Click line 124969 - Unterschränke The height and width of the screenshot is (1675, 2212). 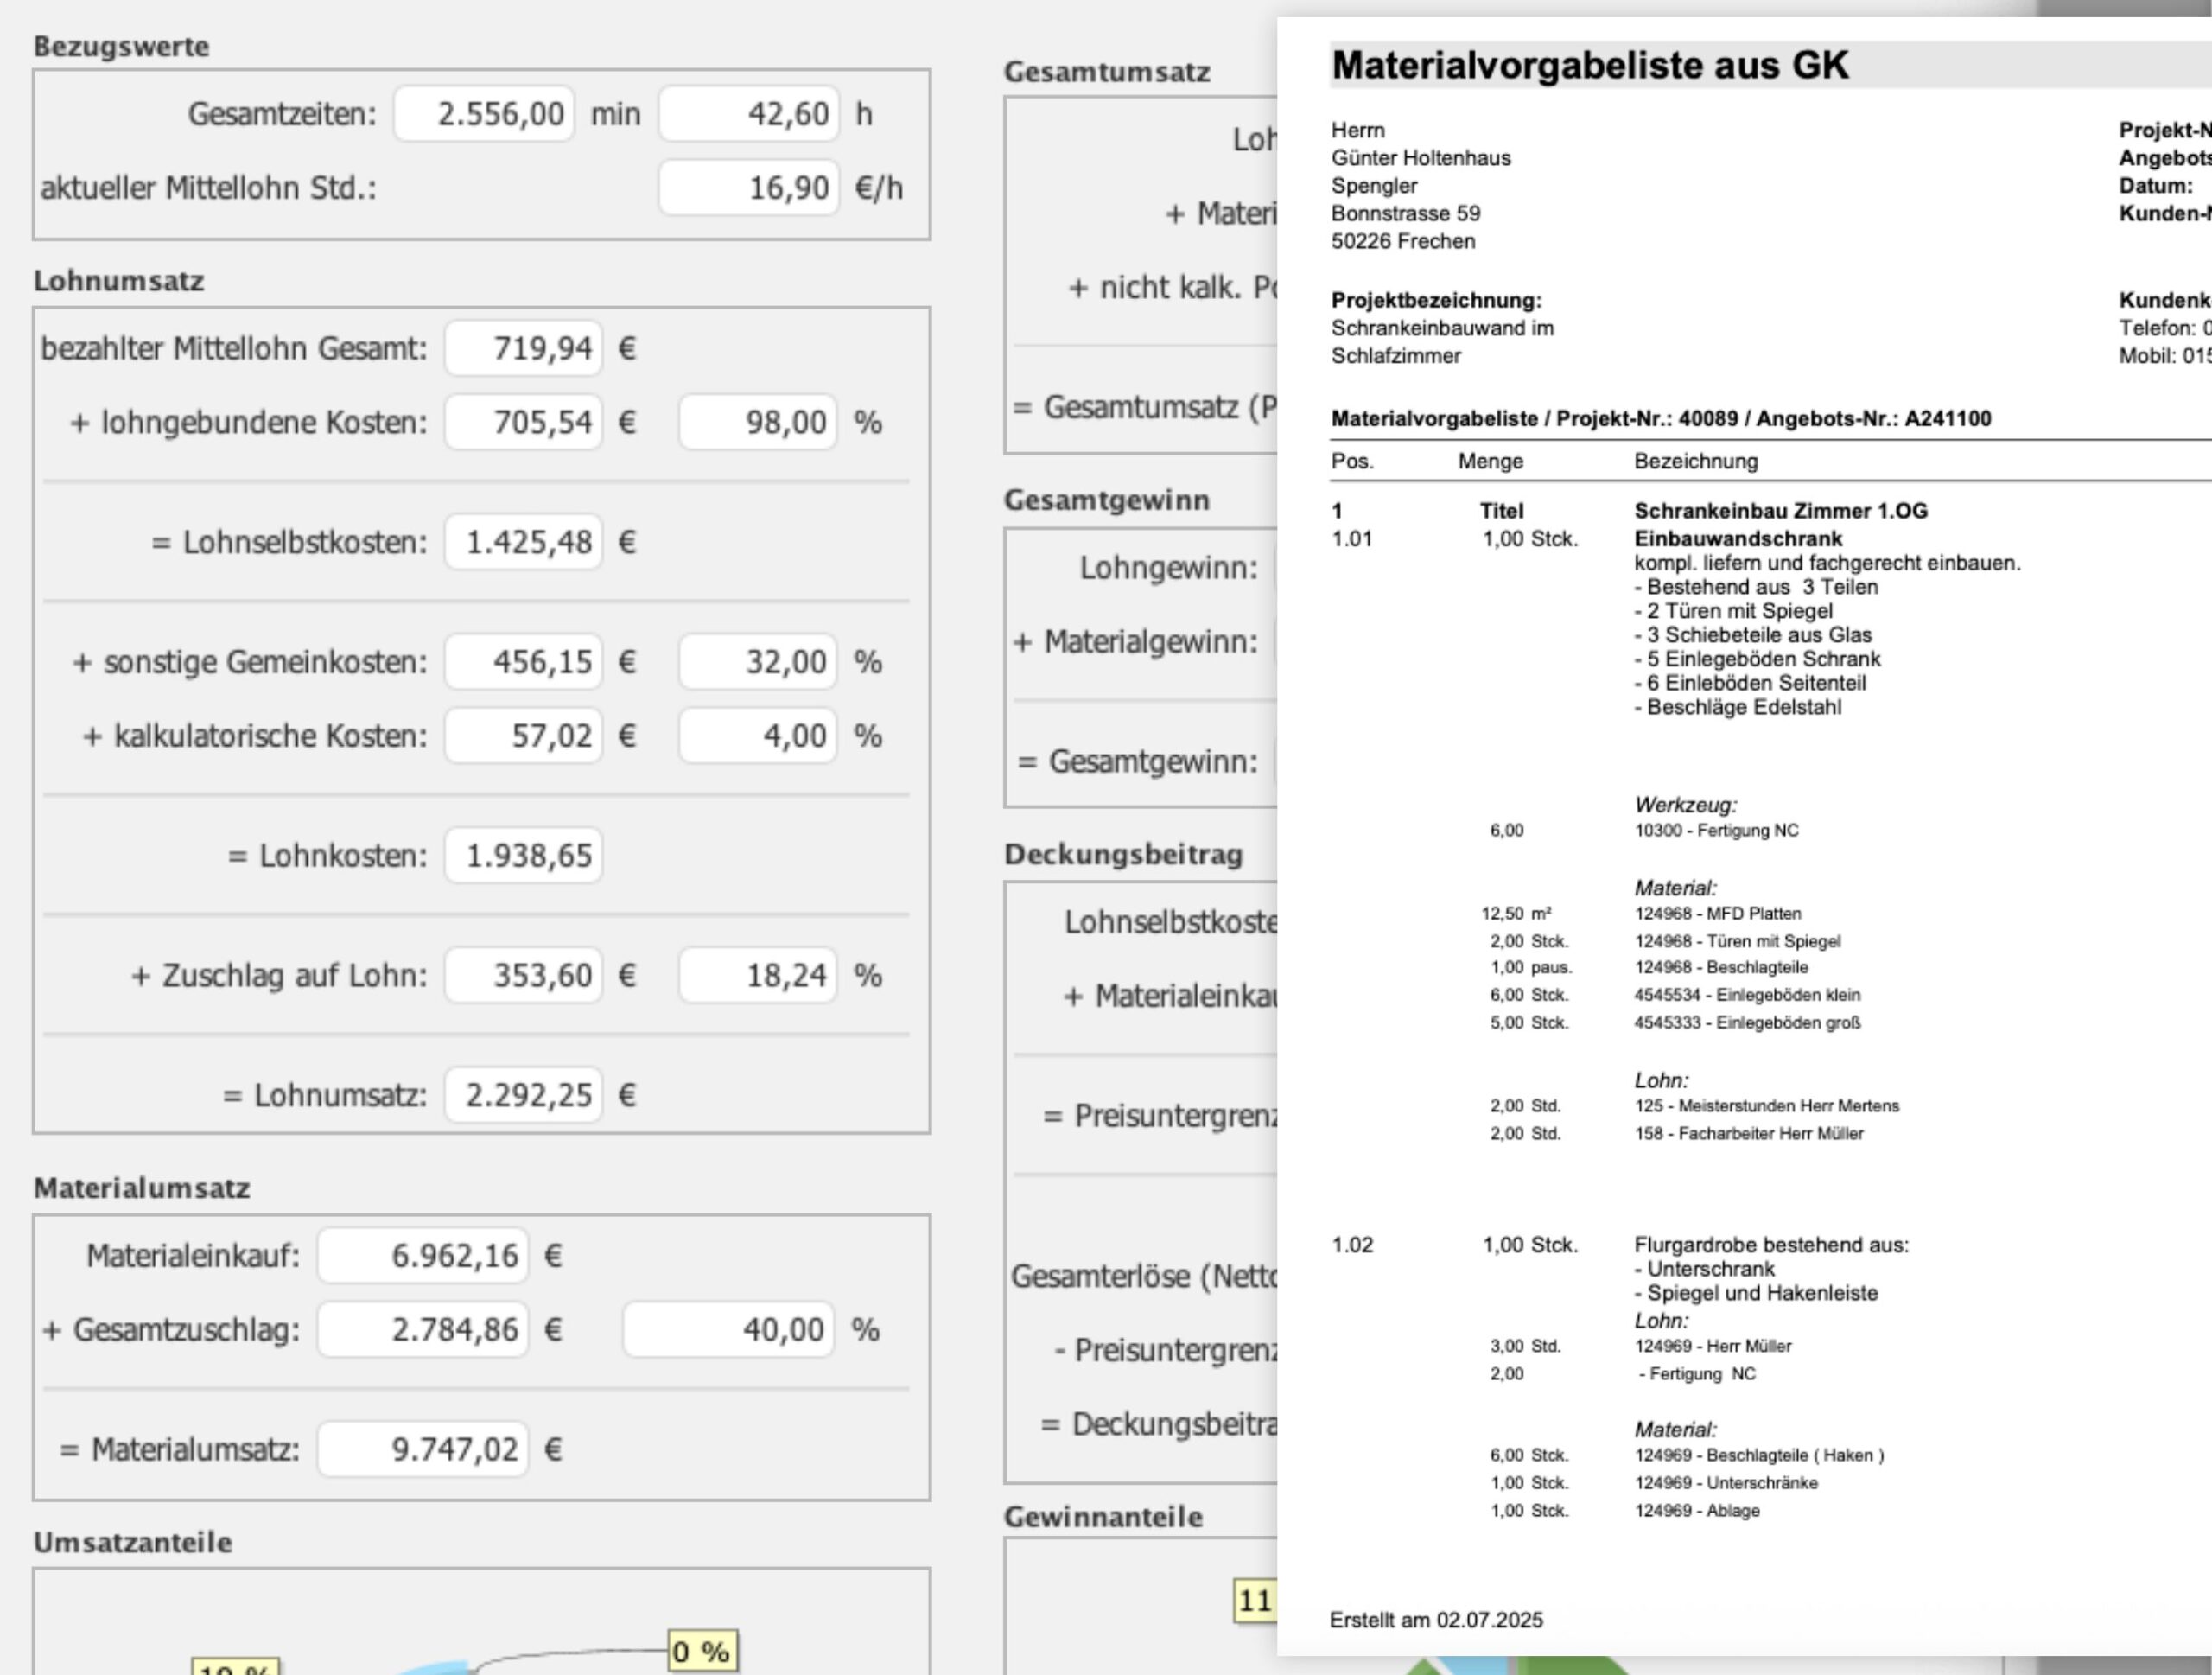[x=1726, y=1483]
